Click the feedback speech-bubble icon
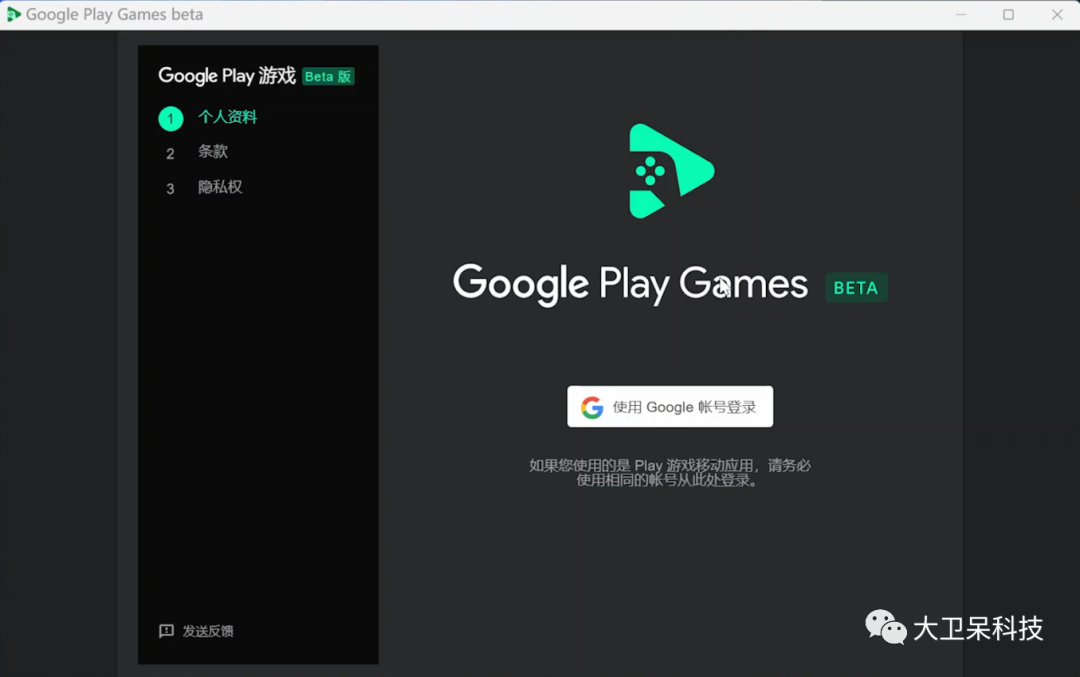Image resolution: width=1080 pixels, height=677 pixels. coord(166,631)
